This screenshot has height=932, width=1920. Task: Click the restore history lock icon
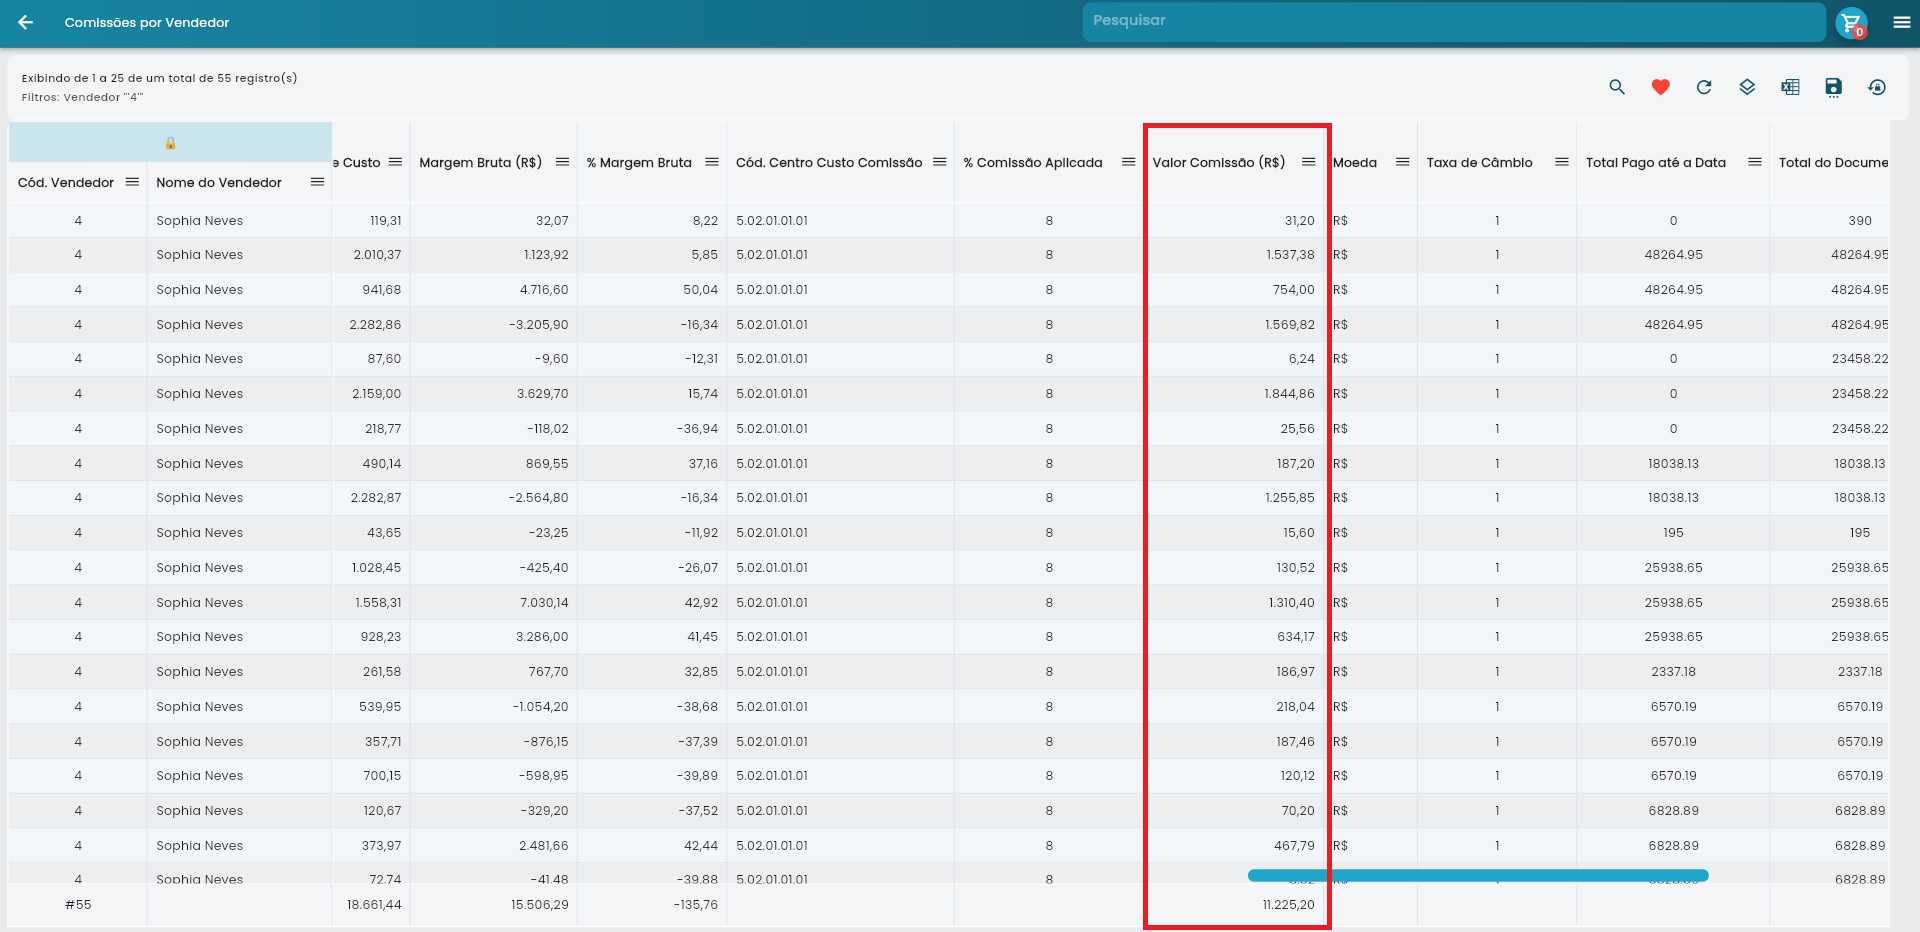click(x=1877, y=87)
